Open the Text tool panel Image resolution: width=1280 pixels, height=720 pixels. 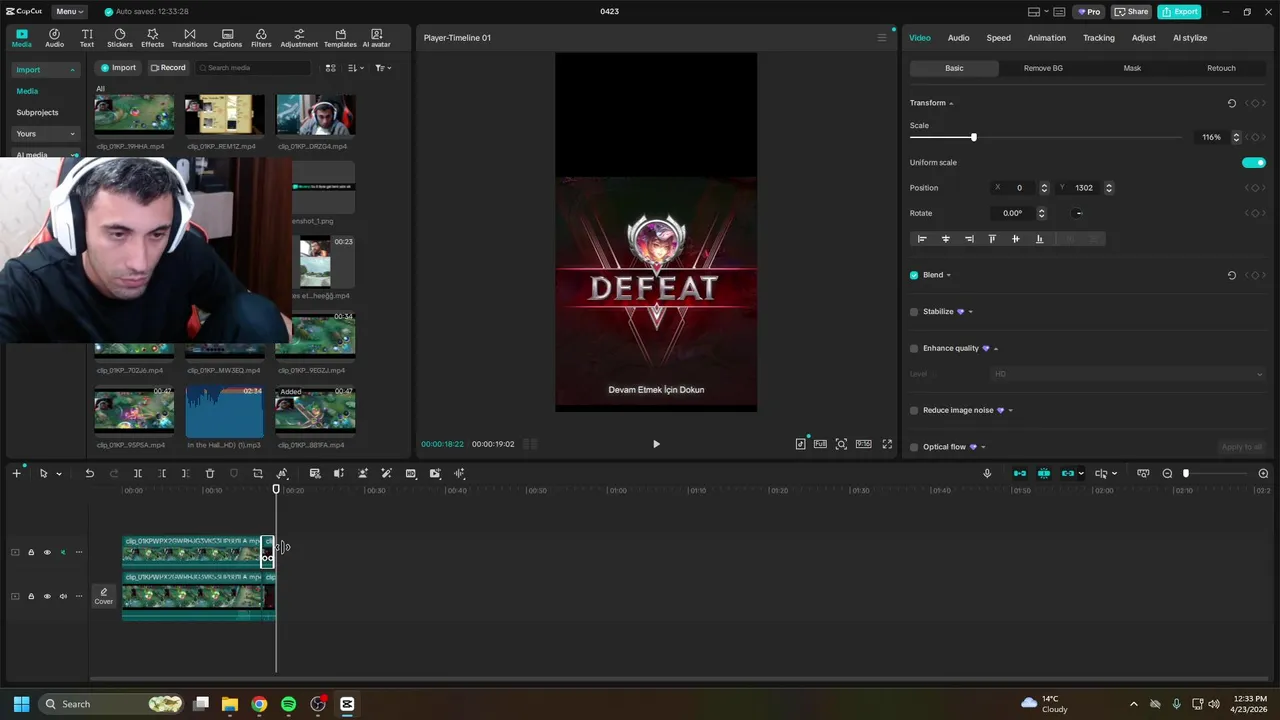click(87, 38)
